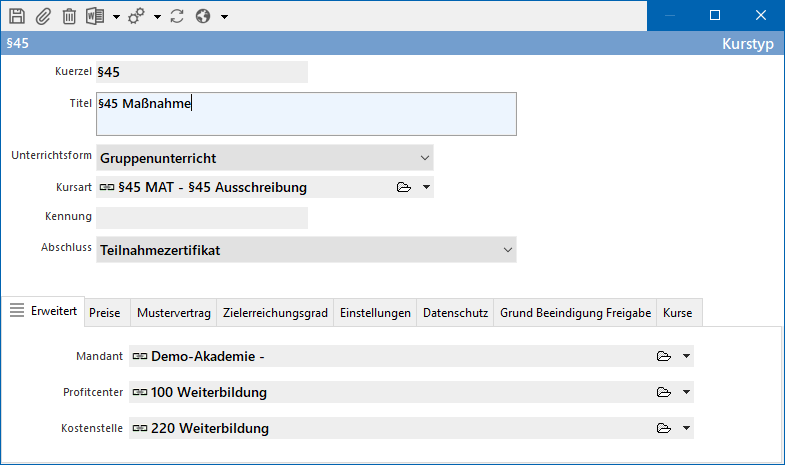Open folder icon in Kursart field
The image size is (785, 465).
(404, 187)
